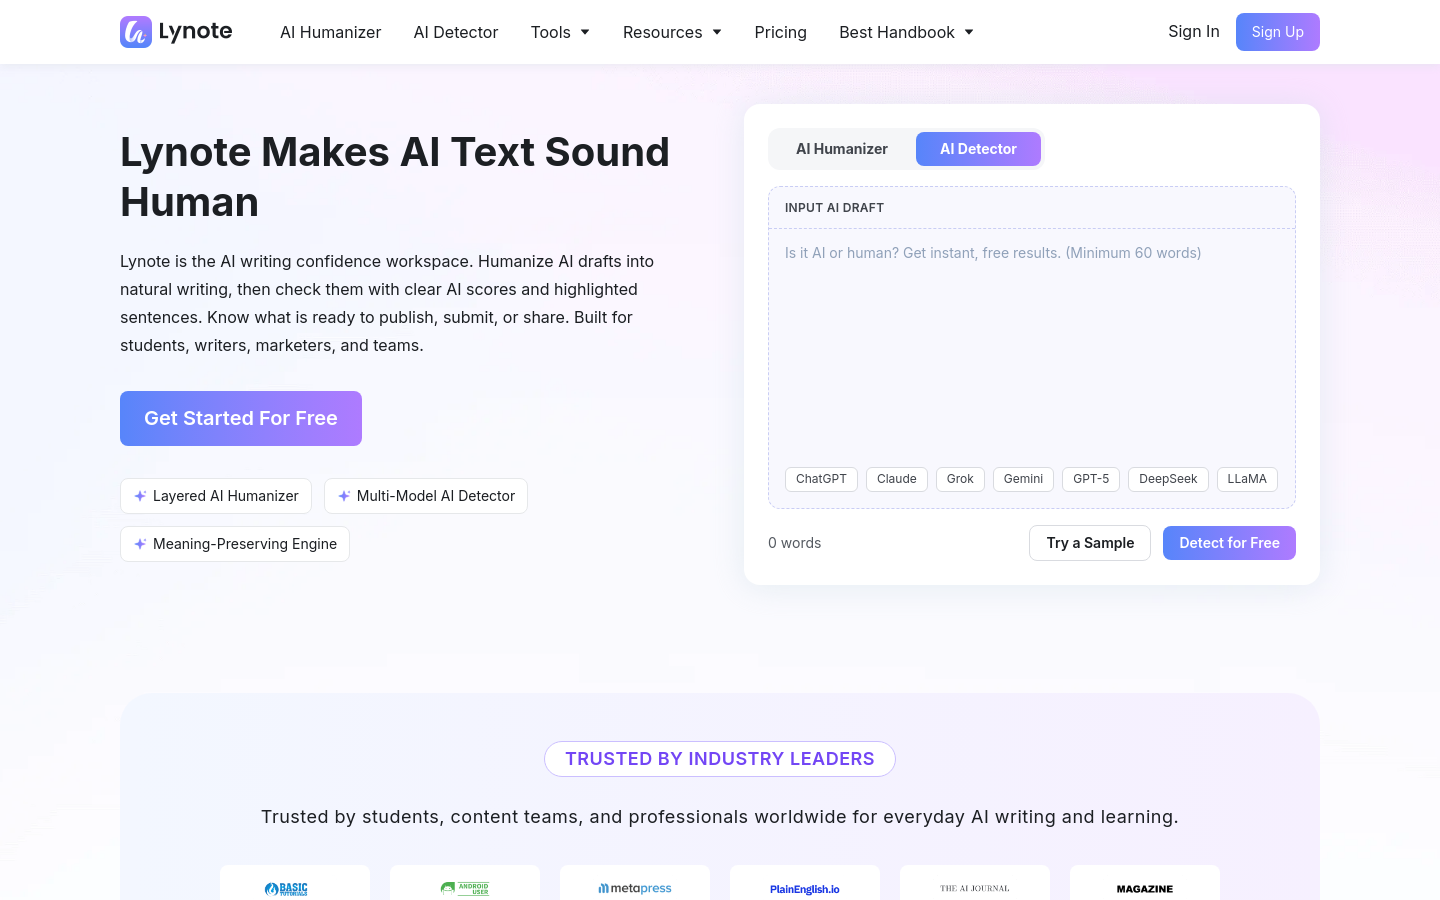Click the Claude model tag
Screen dimensions: 1440x900
(x=897, y=479)
